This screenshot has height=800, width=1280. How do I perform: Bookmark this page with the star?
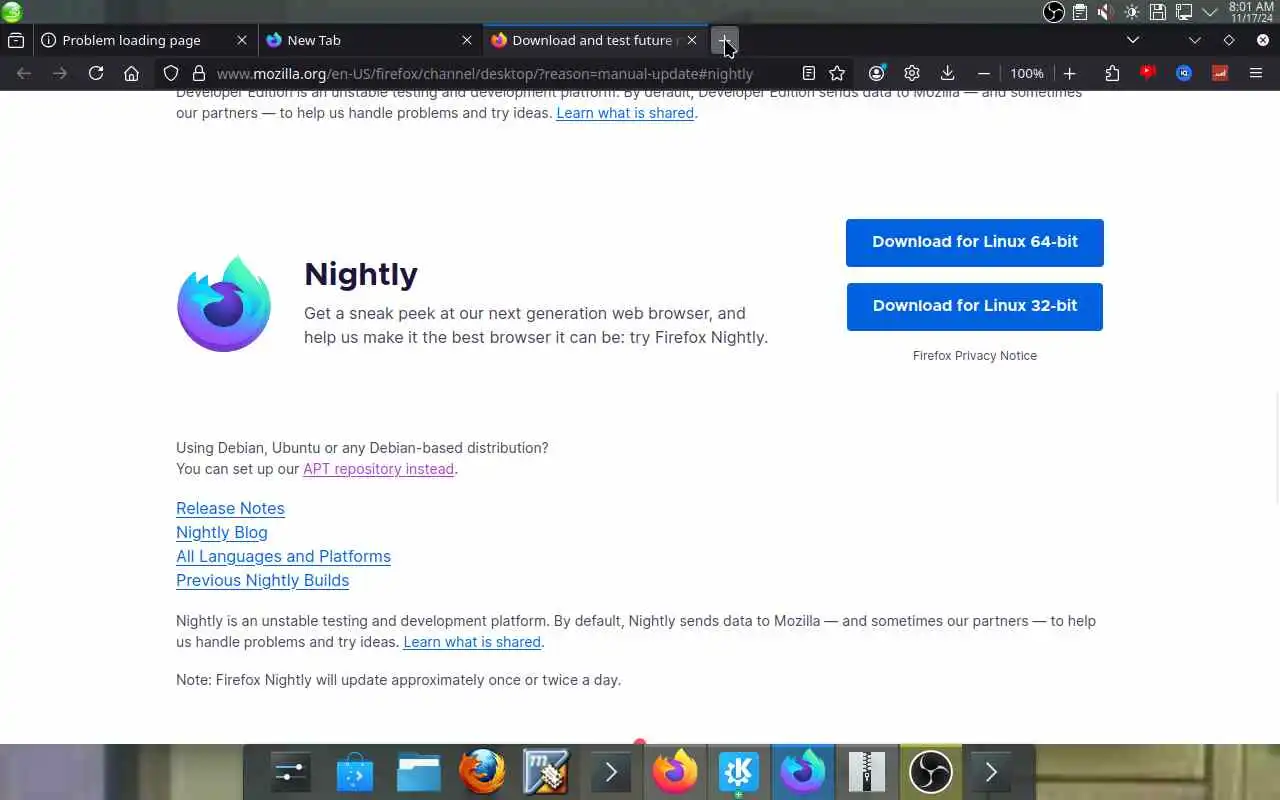tap(837, 73)
